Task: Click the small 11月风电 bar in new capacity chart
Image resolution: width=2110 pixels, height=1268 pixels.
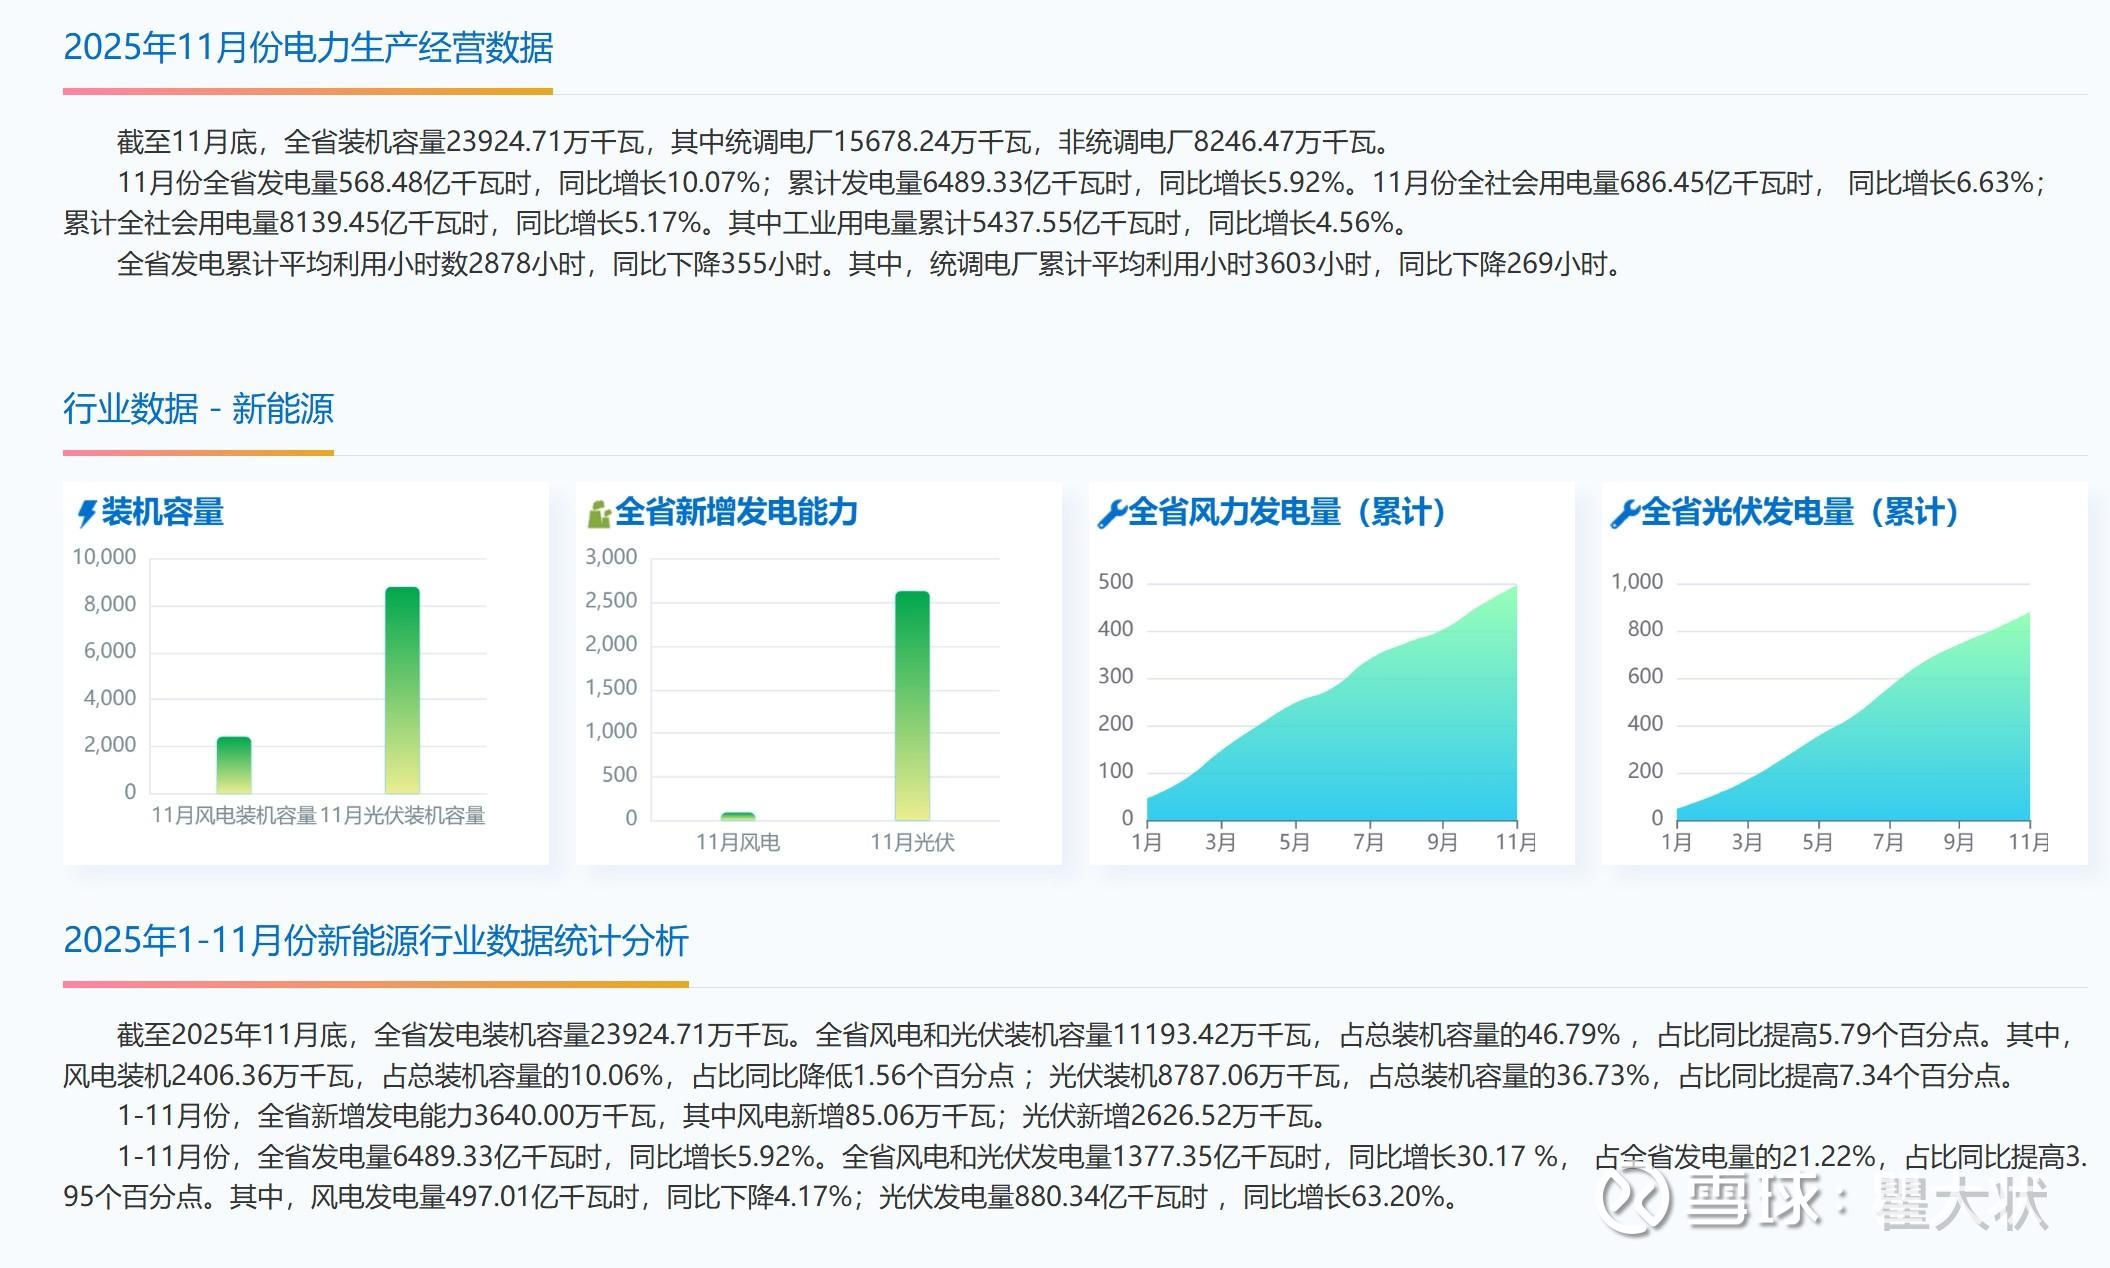Action: click(x=738, y=816)
